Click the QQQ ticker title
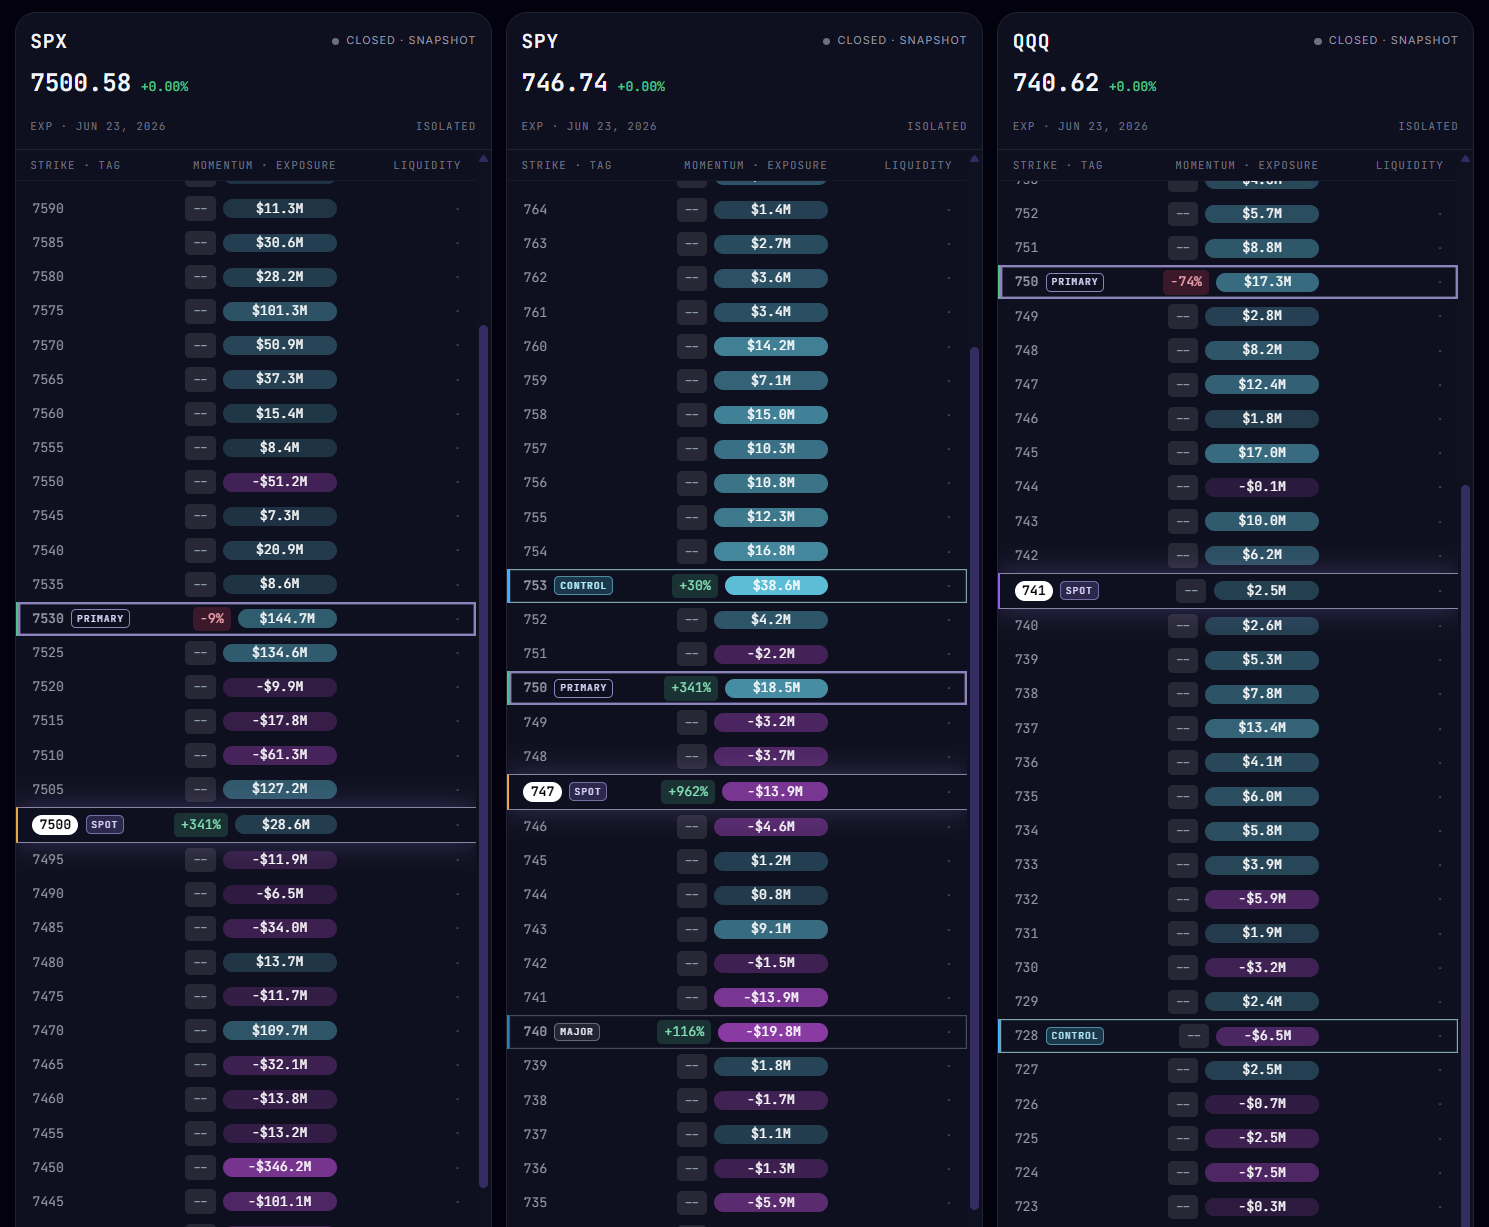The height and width of the screenshot is (1227, 1489). click(1031, 42)
